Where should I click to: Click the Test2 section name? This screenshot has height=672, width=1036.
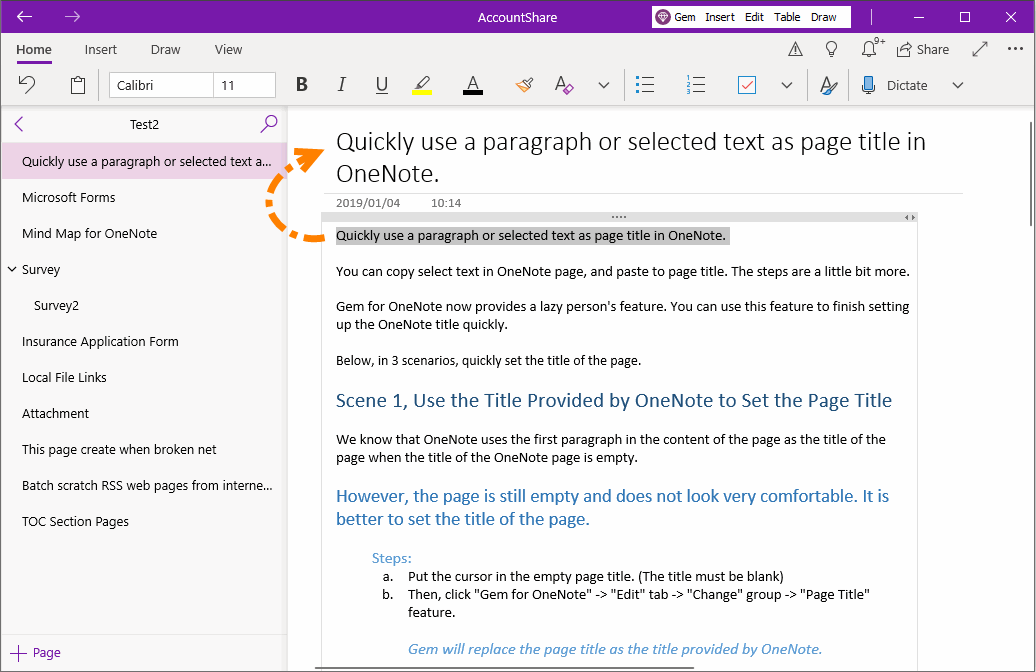[144, 124]
